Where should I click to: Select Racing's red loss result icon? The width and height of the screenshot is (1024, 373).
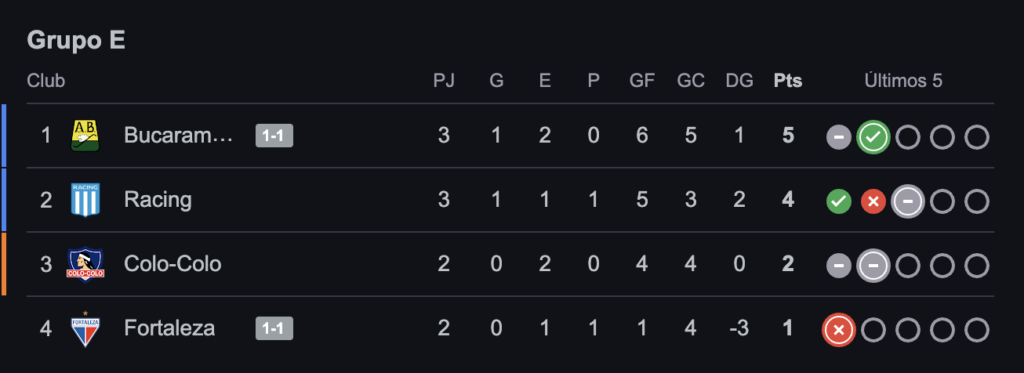(x=873, y=202)
